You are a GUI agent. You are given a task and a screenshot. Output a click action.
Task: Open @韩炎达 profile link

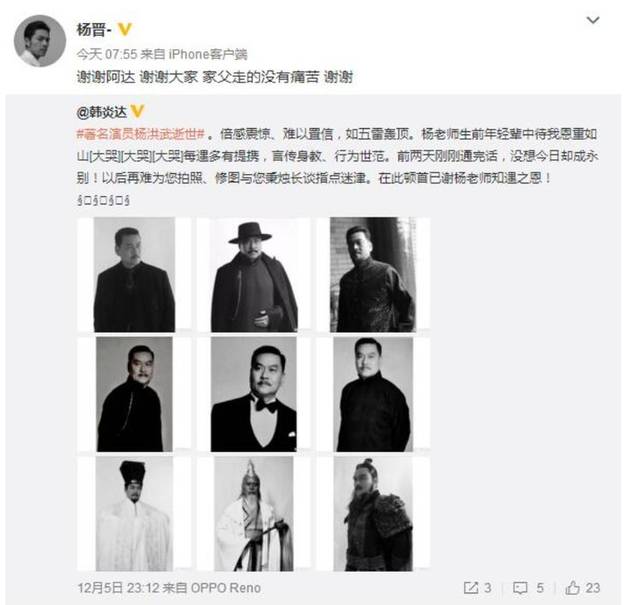[x=102, y=112]
